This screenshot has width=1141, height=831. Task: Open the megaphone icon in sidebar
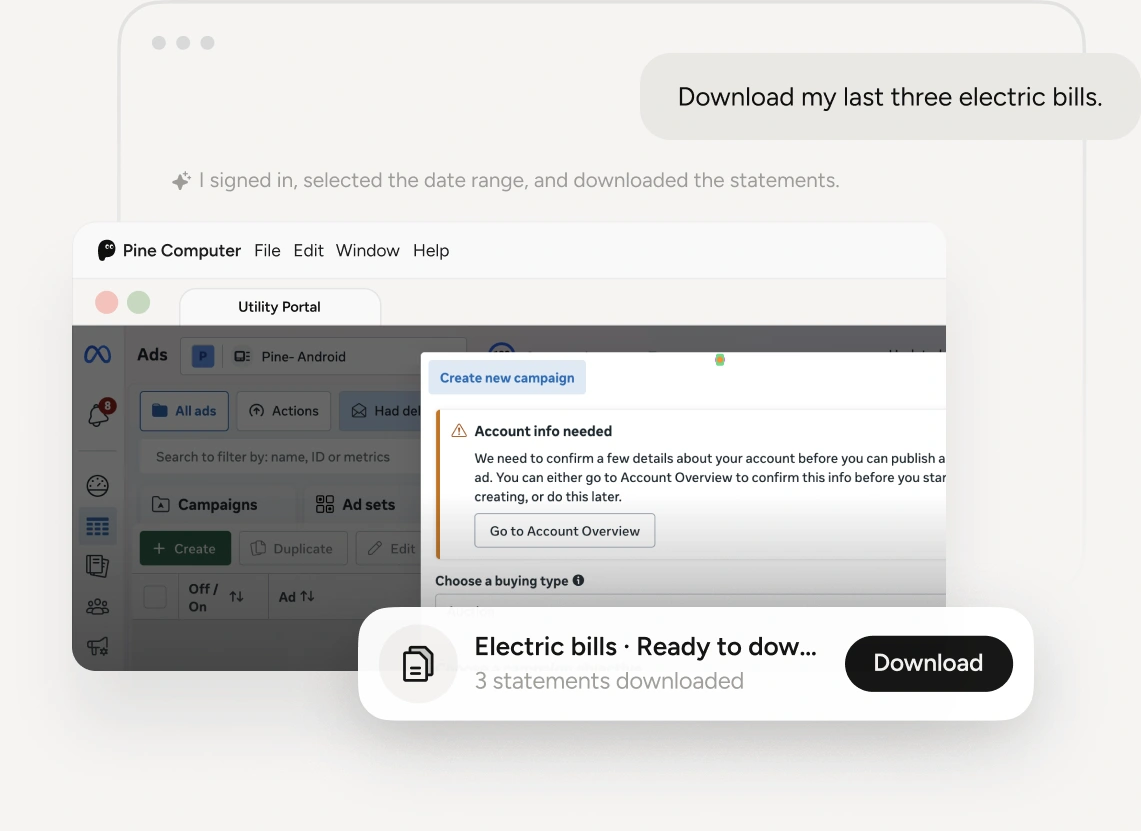click(98, 645)
